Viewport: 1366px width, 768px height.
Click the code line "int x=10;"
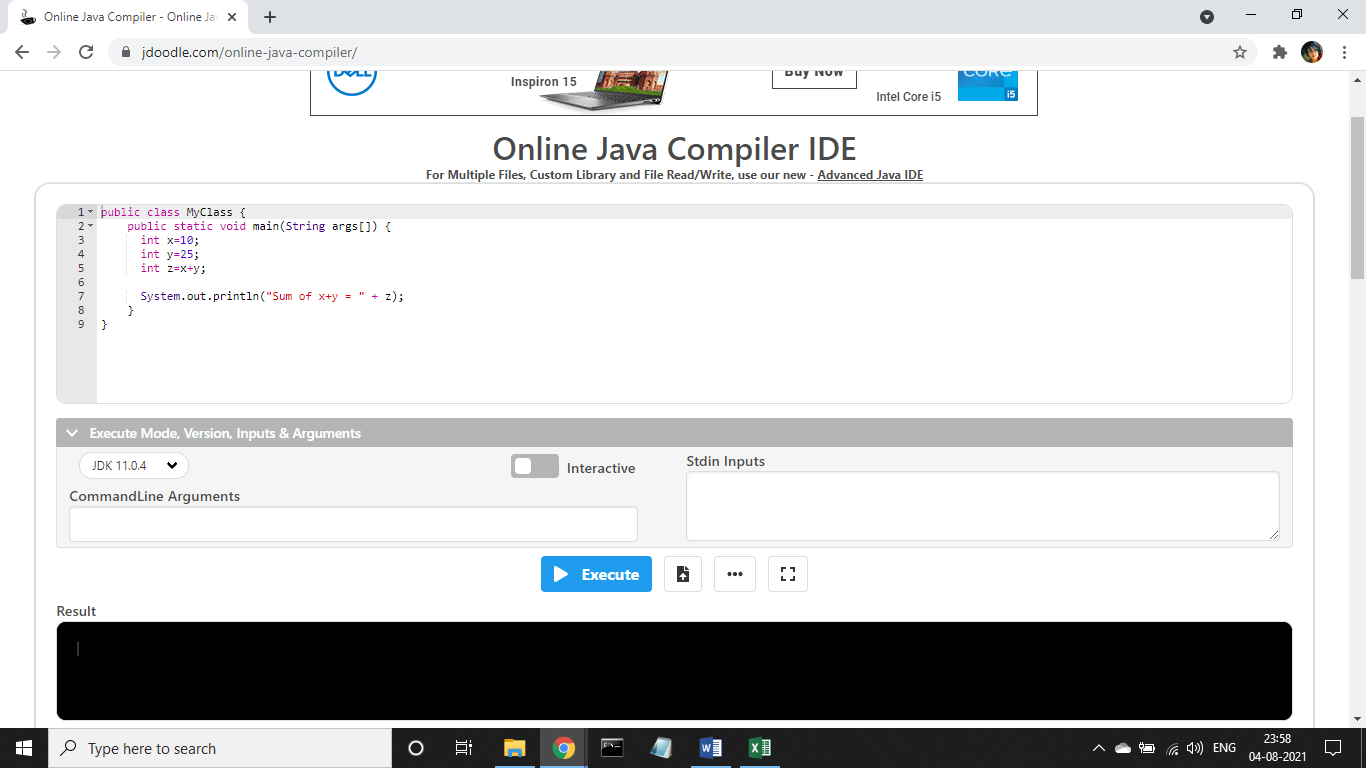pyautogui.click(x=170, y=240)
